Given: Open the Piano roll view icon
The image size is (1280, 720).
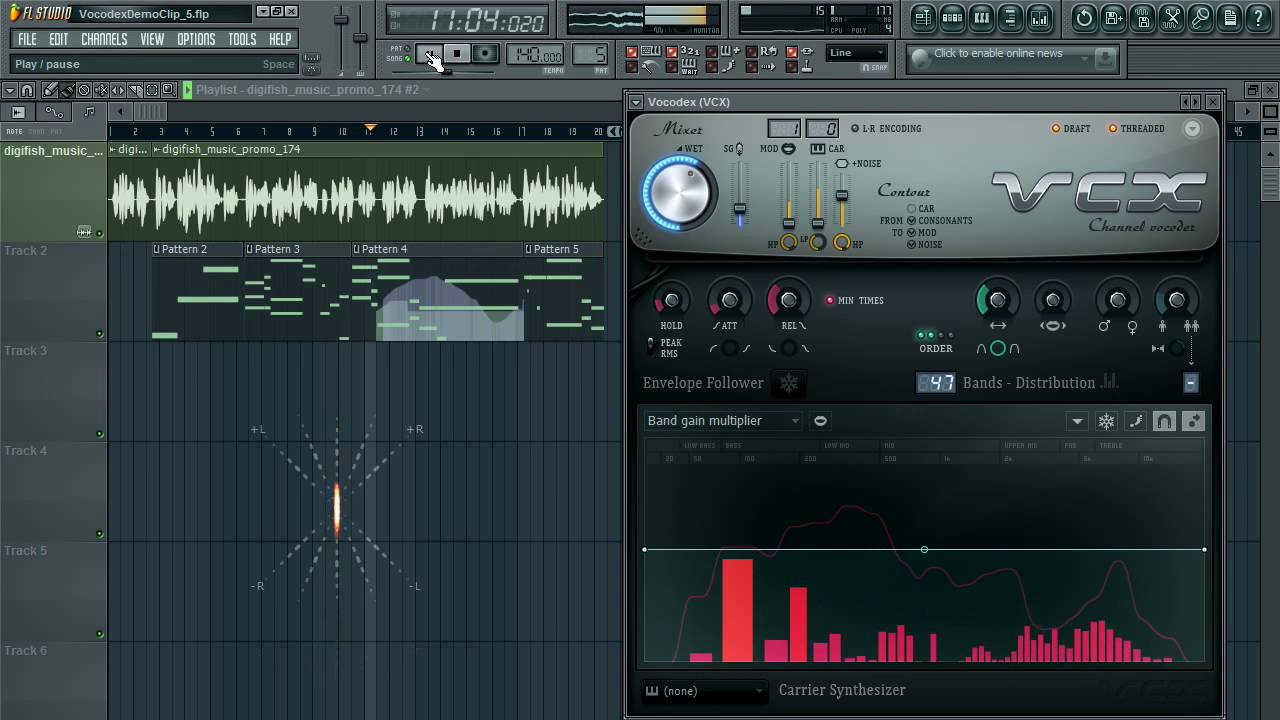Looking at the screenshot, I should tap(981, 18).
